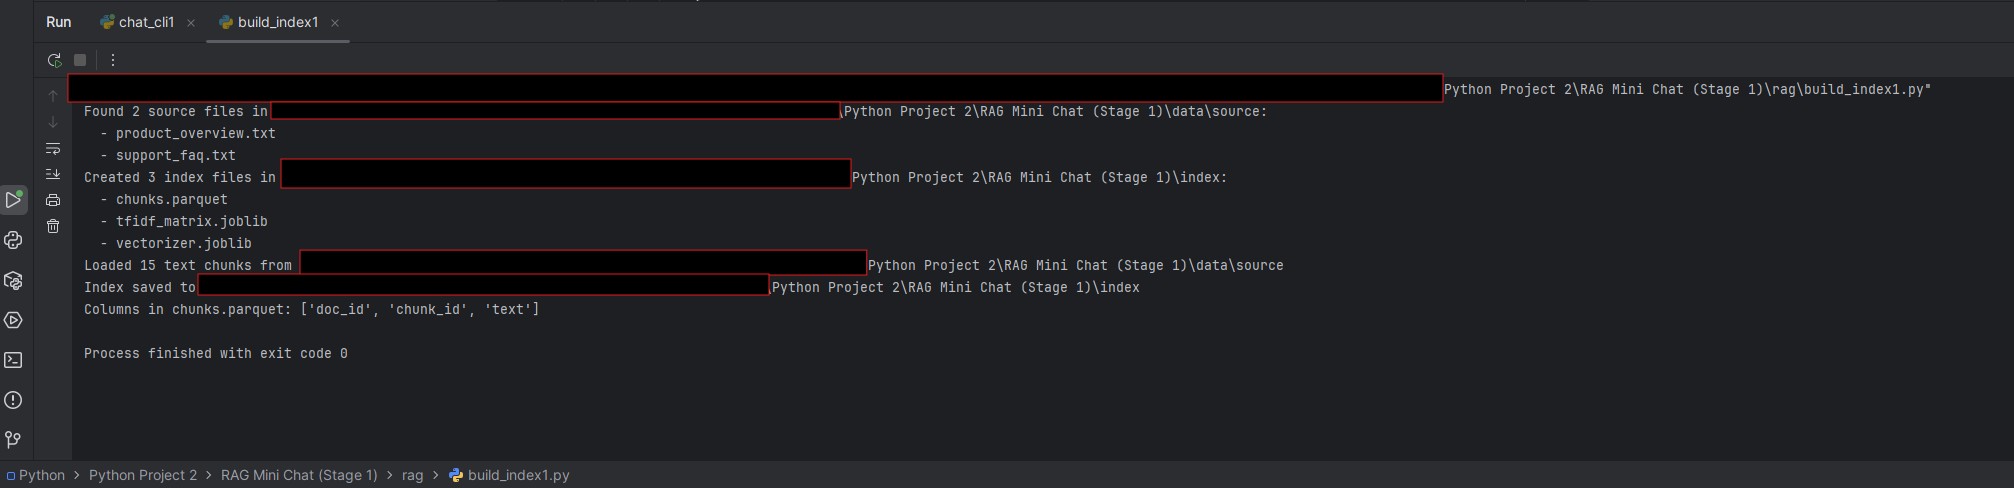Click the Rerun build_index1 icon

[x=54, y=60]
